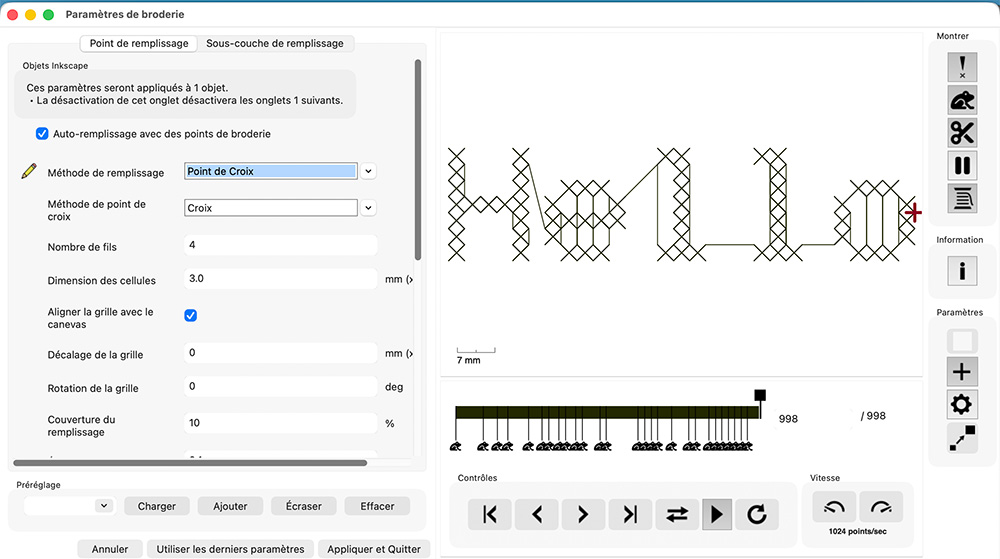Step forward one stitch
This screenshot has height=559, width=1000.
[x=583, y=514]
